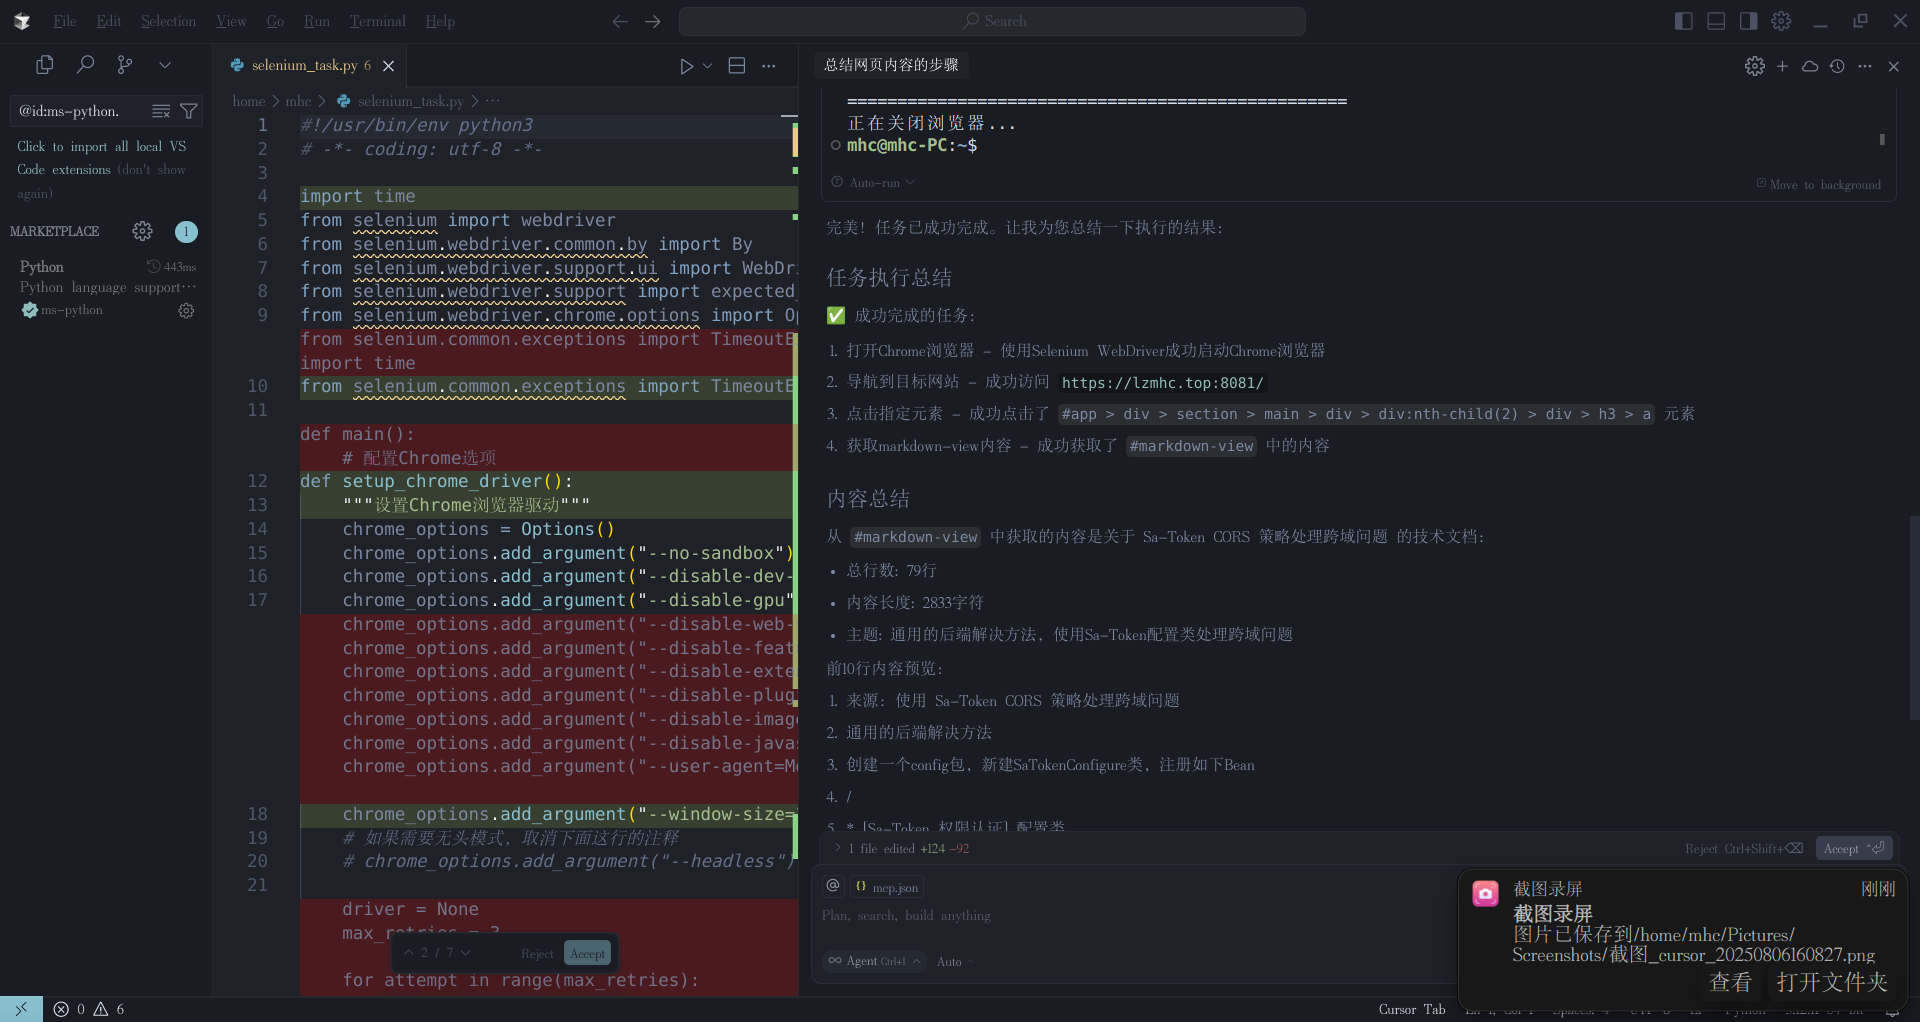Click the Run Python file play icon

(x=686, y=66)
